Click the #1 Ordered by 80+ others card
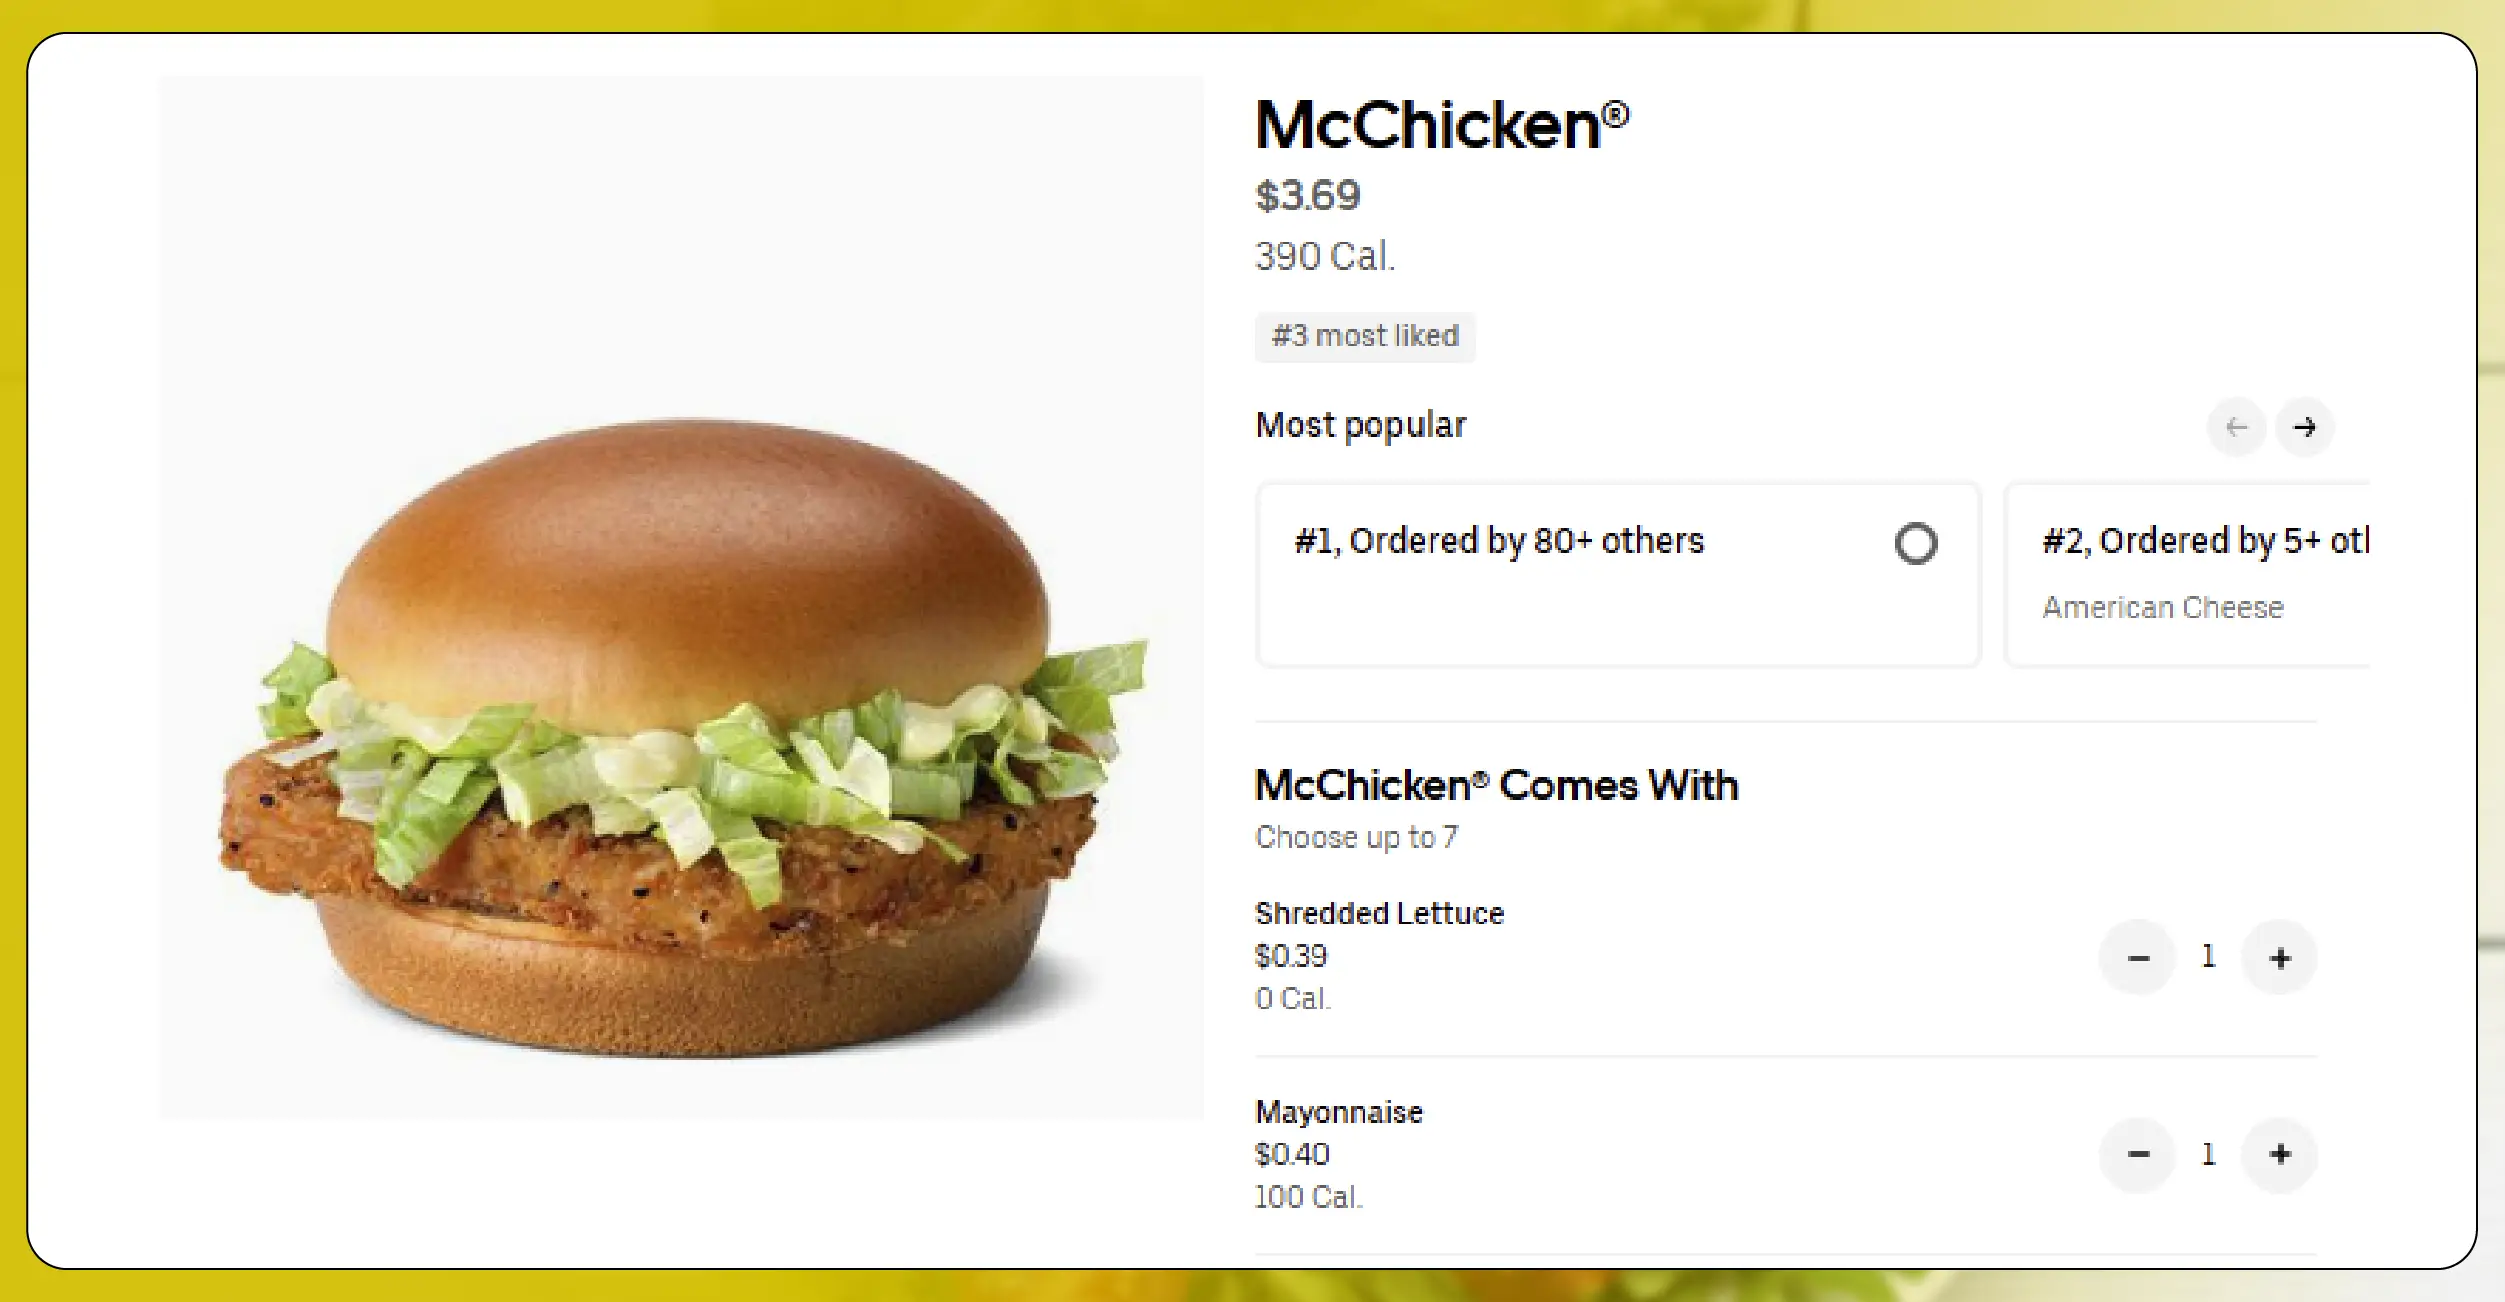Image resolution: width=2505 pixels, height=1302 pixels. 1619,575
